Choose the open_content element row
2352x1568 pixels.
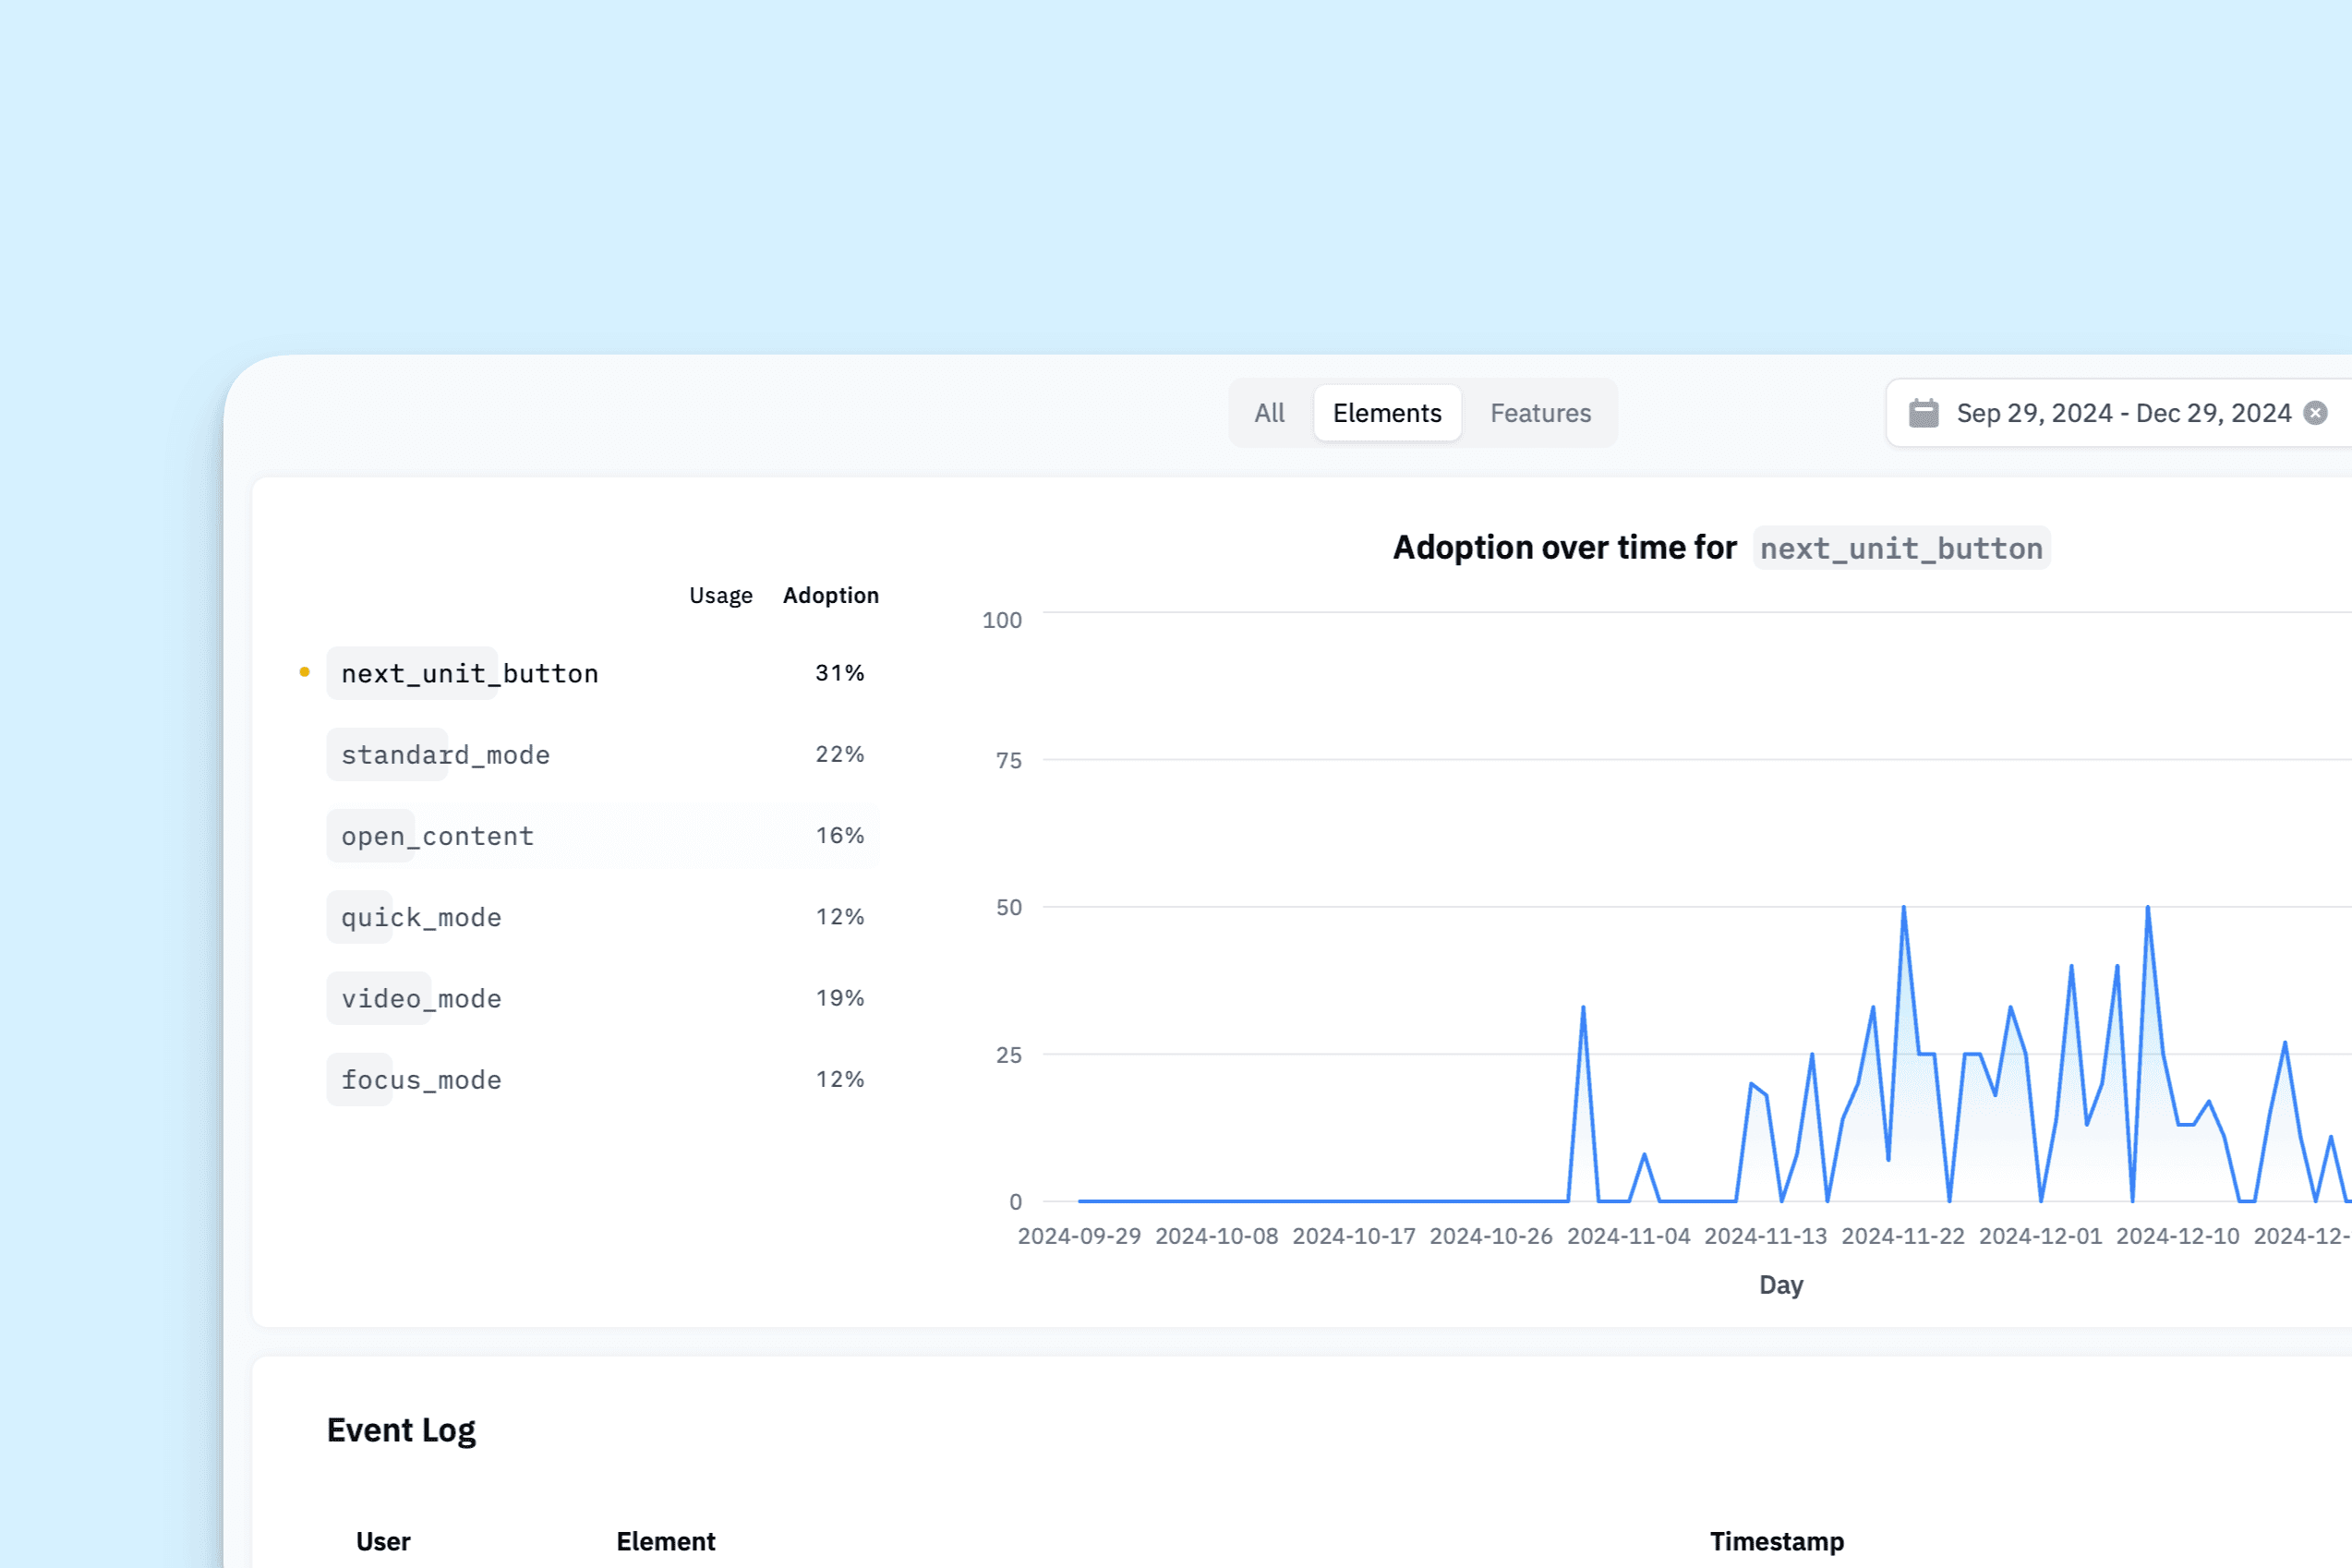[437, 836]
